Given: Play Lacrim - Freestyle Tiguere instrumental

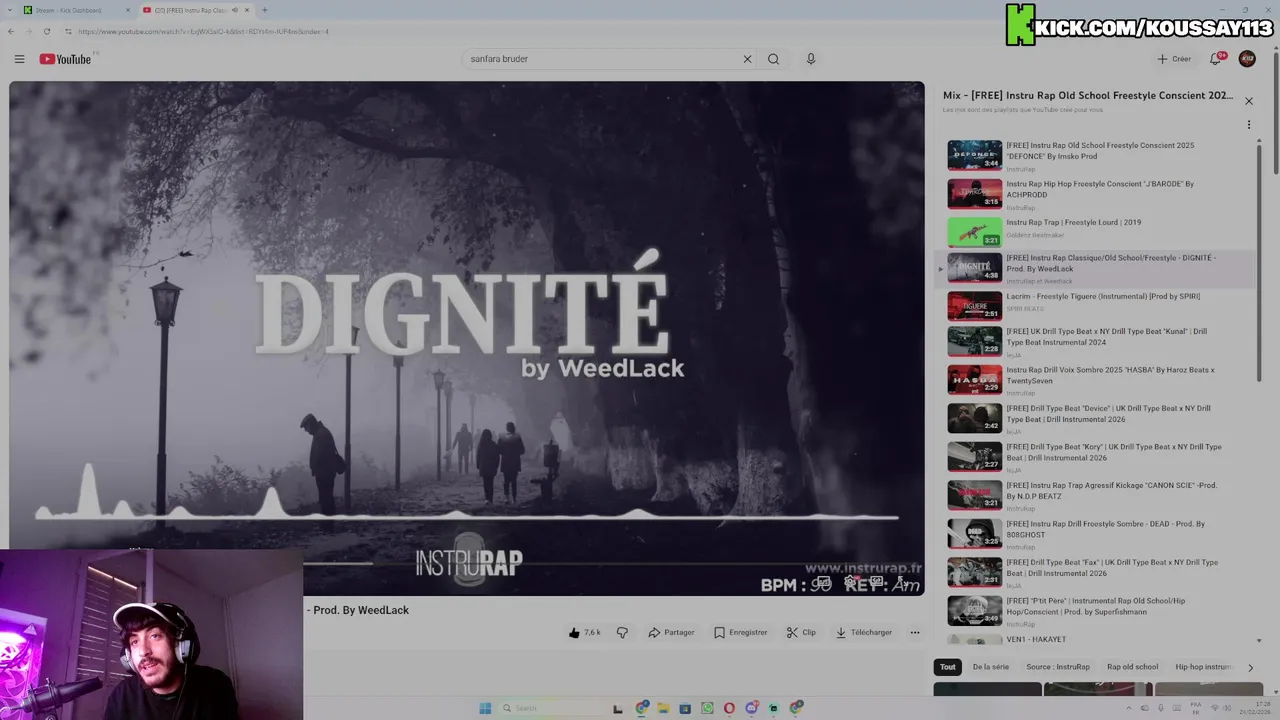Looking at the screenshot, I should 1095,305.
